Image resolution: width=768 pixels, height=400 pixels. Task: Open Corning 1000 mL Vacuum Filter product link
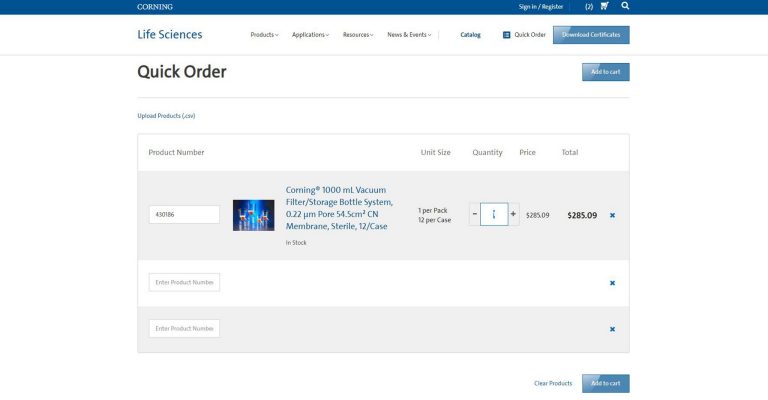(339, 208)
